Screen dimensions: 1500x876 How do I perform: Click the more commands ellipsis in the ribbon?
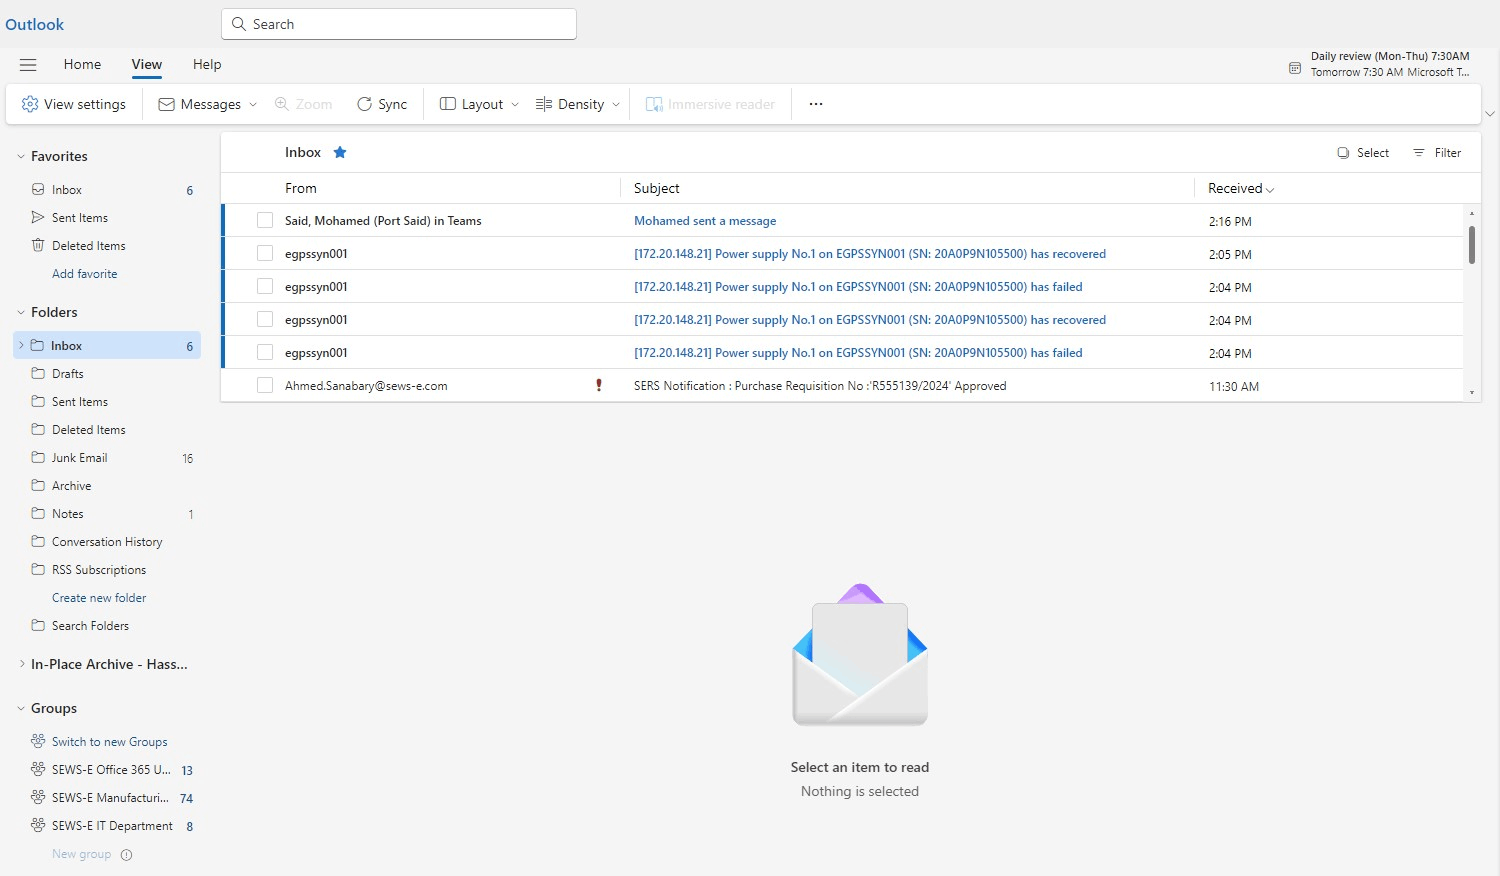tap(815, 103)
